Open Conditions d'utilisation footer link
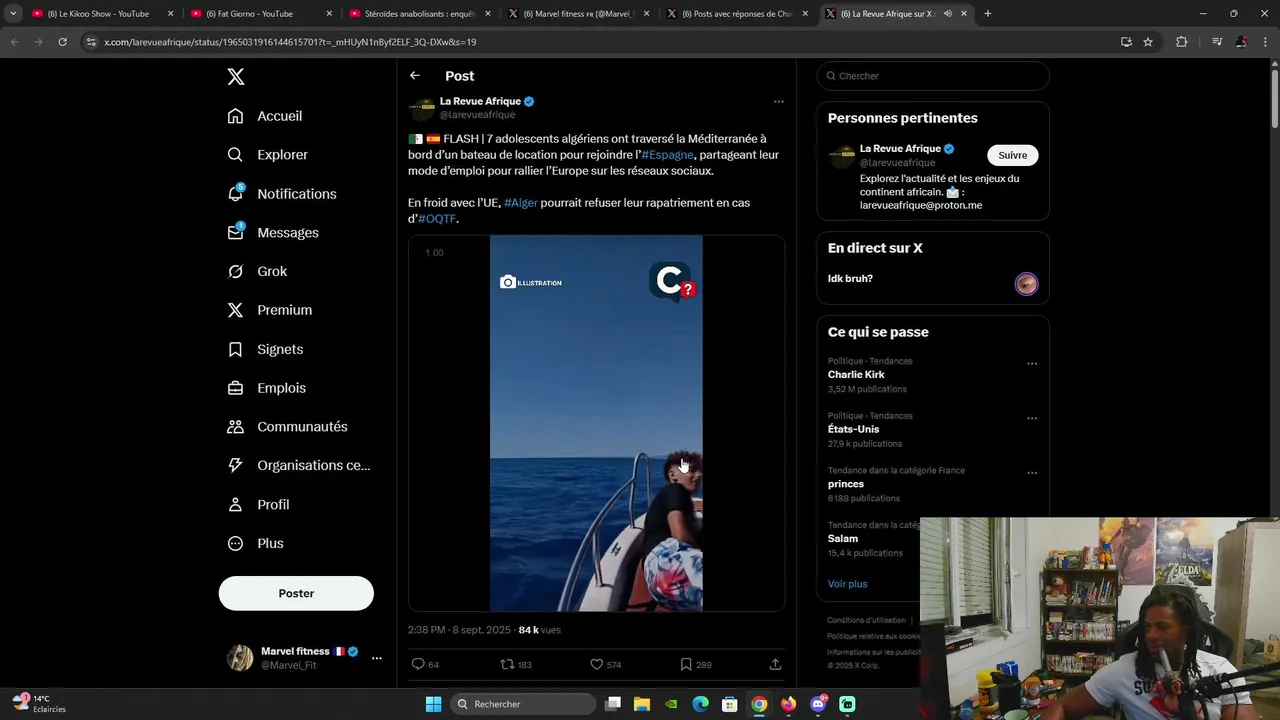Image resolution: width=1280 pixels, height=720 pixels. [x=866, y=620]
